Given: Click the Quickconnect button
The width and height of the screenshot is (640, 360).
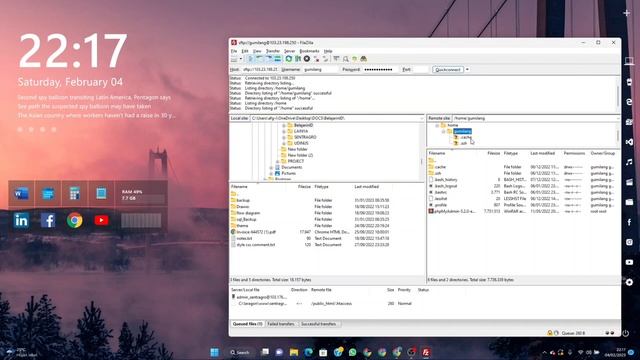Looking at the screenshot, I should click(x=448, y=70).
